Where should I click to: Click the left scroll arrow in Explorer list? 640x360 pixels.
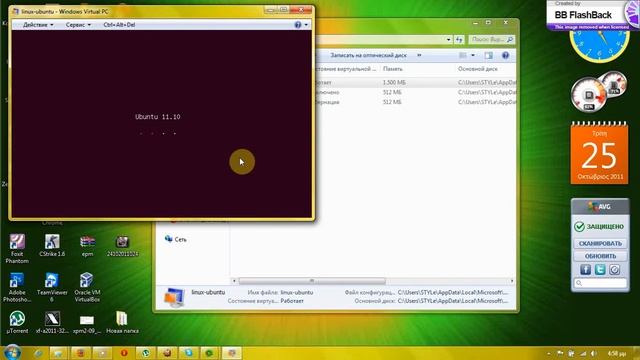[234, 281]
